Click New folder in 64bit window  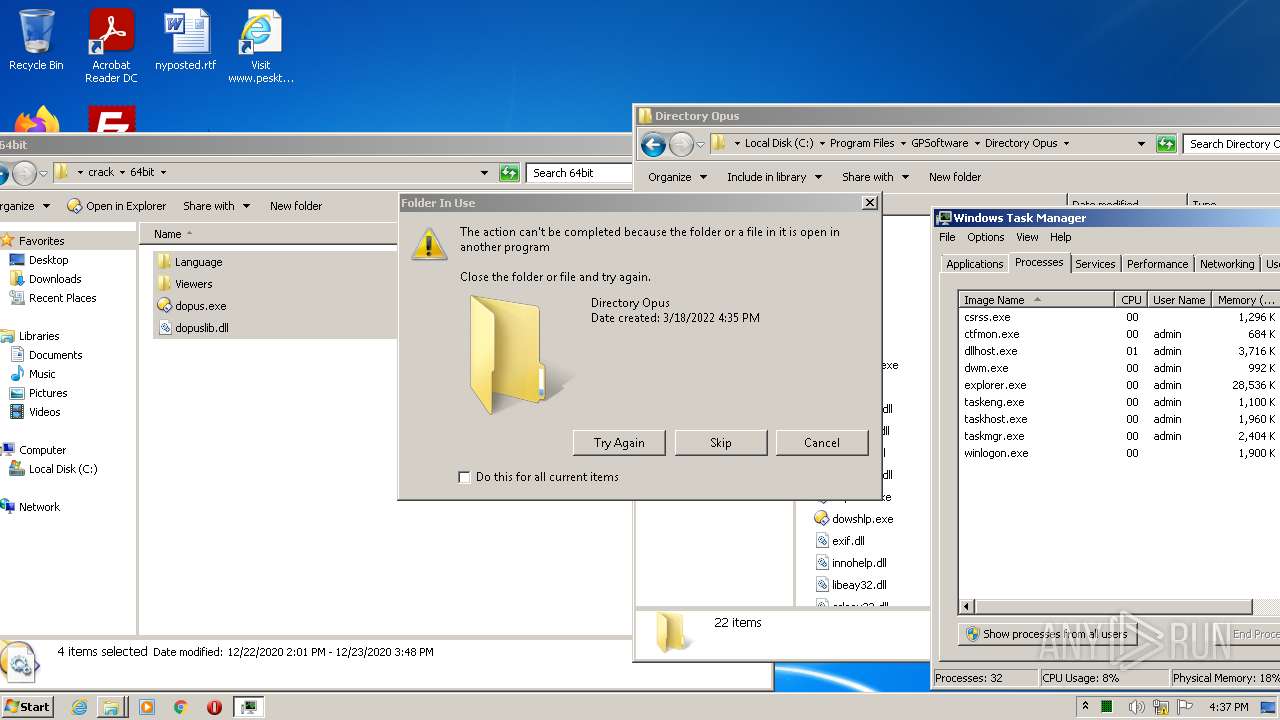coord(296,206)
